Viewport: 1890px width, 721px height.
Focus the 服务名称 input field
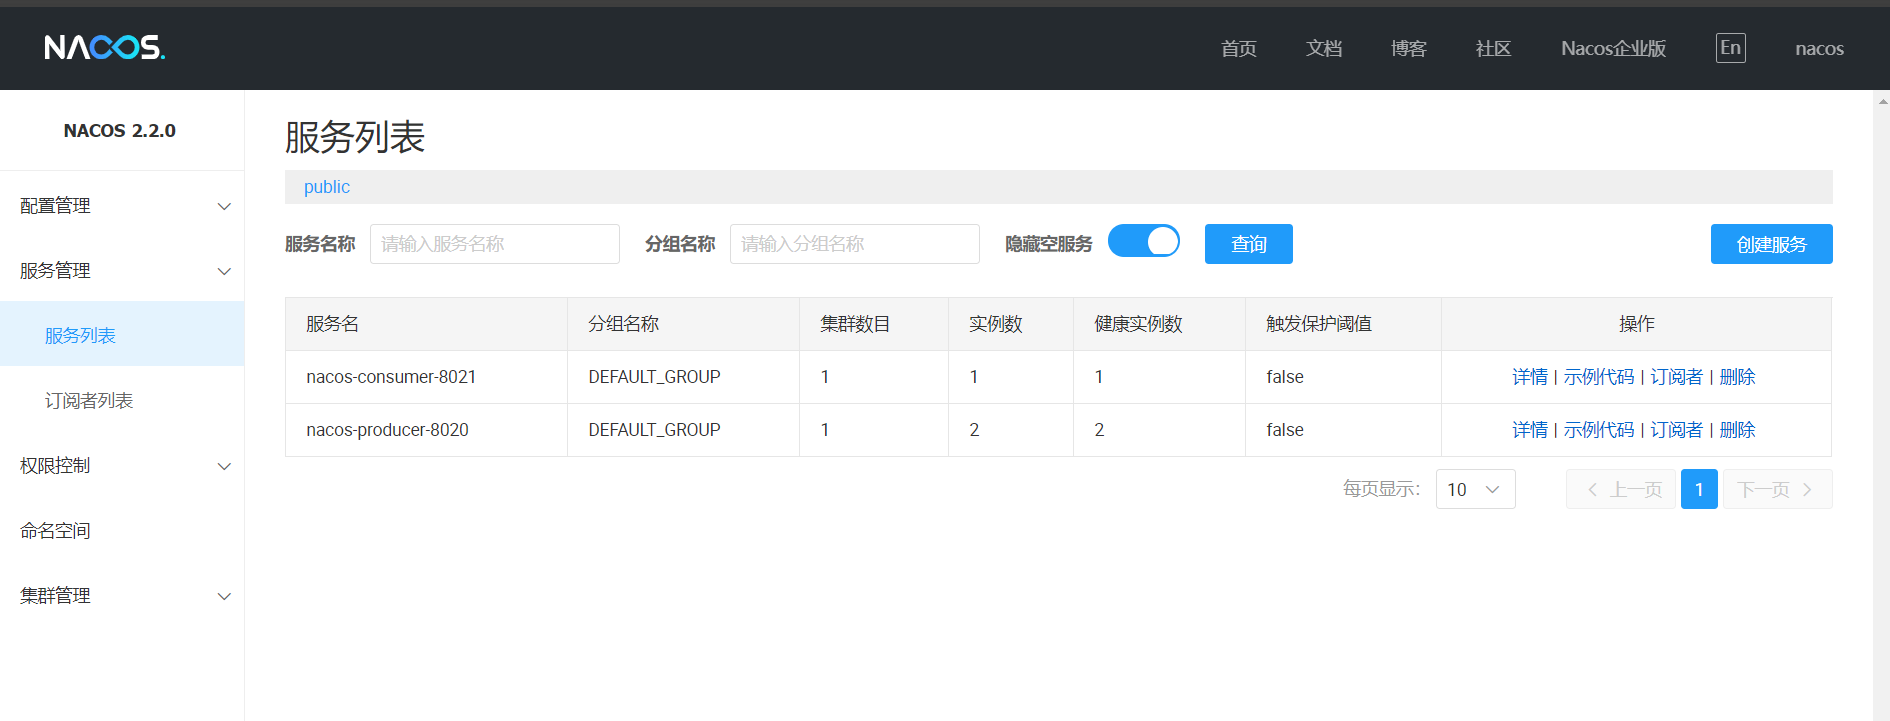coord(495,244)
